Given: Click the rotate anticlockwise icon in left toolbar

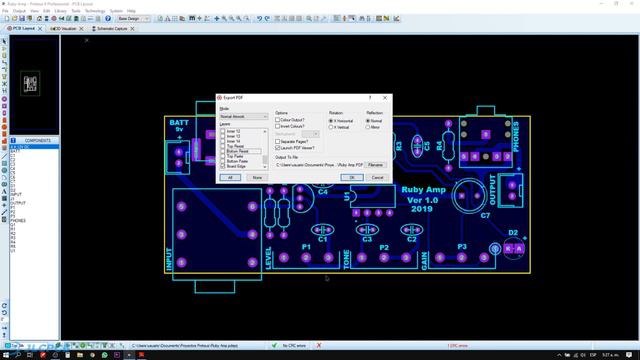Looking at the screenshot, I should (x=4, y=313).
